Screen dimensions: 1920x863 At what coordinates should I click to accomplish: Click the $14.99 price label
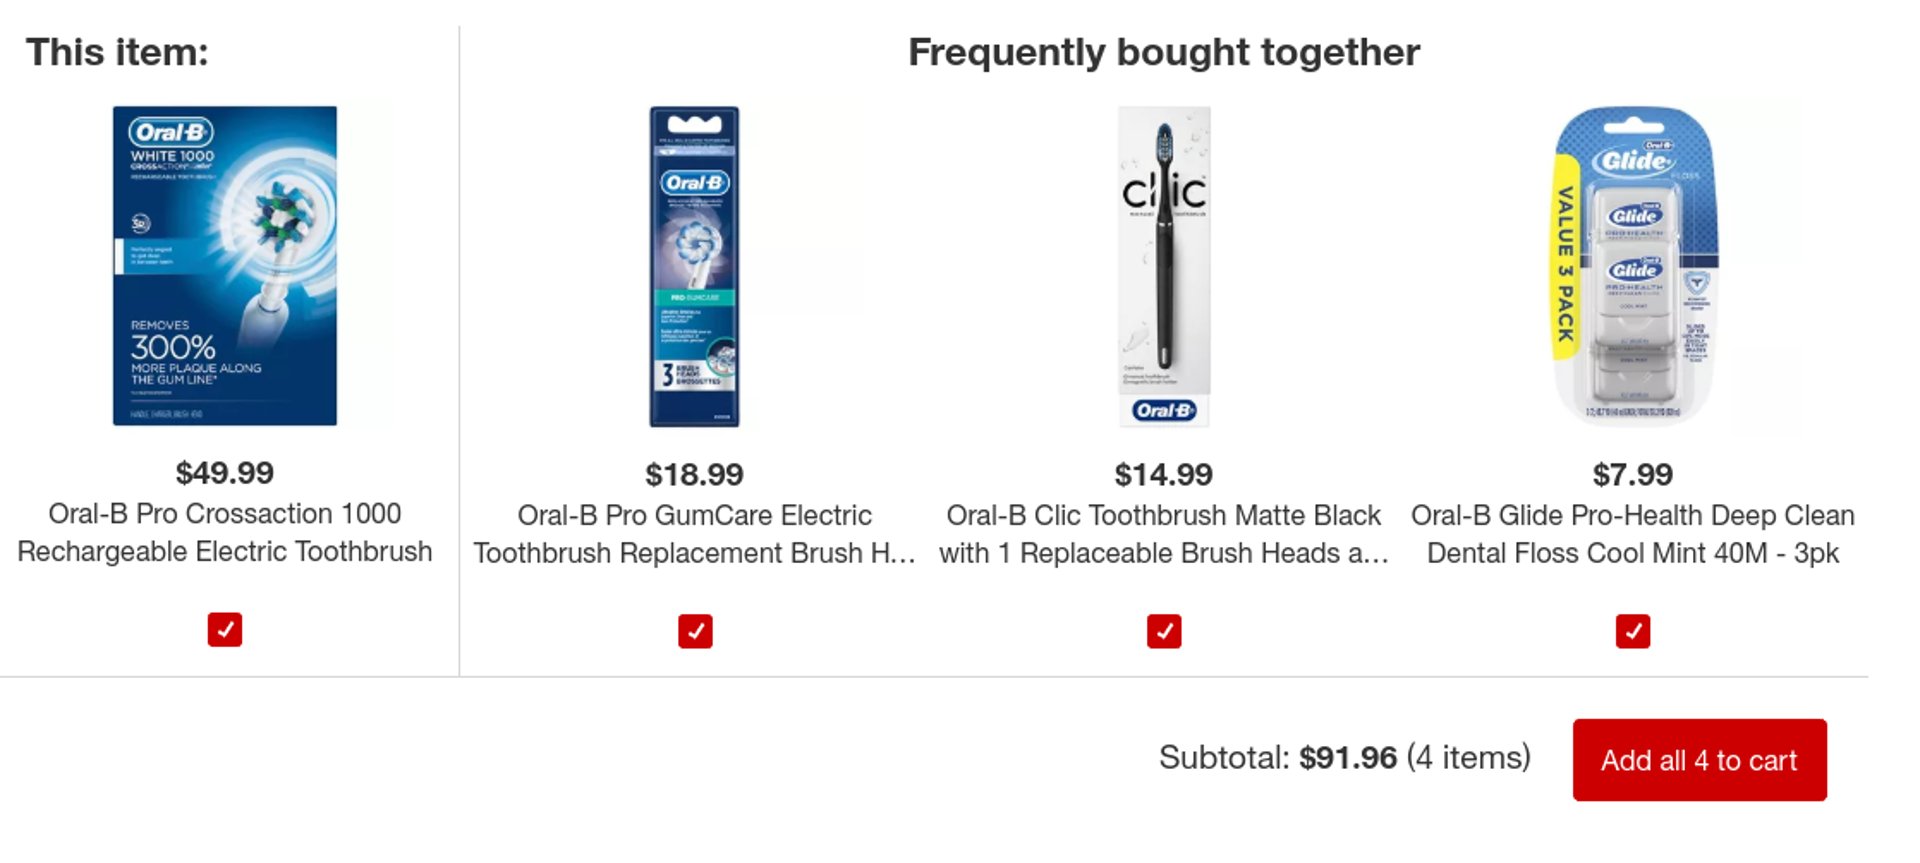point(1164,475)
